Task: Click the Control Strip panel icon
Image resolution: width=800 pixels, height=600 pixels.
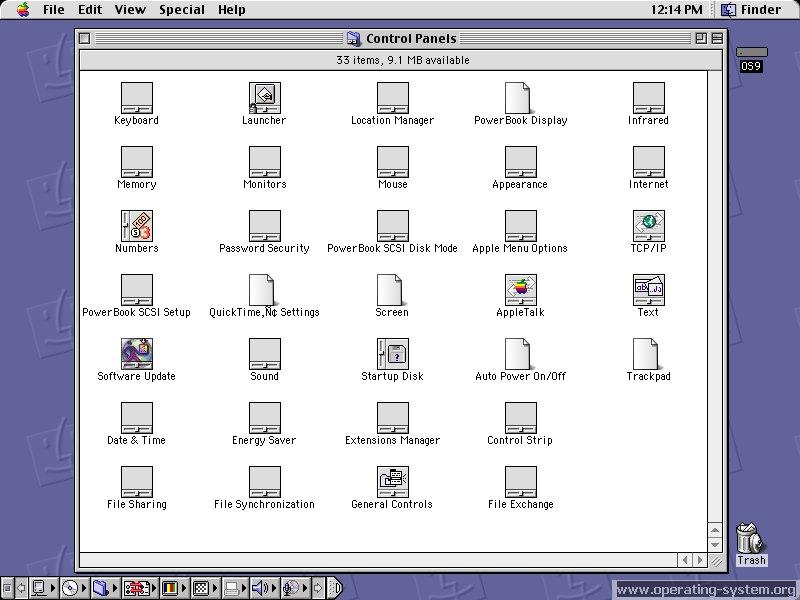Action: tap(520, 418)
